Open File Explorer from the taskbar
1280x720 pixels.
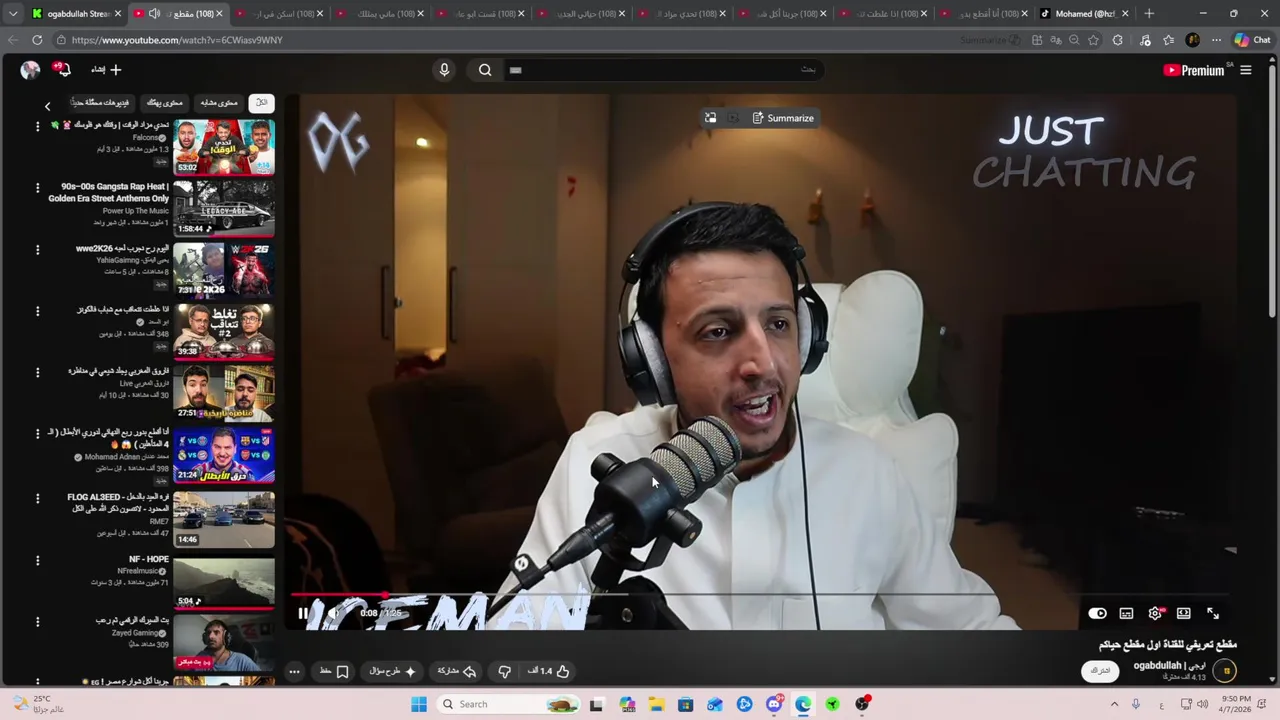(656, 704)
